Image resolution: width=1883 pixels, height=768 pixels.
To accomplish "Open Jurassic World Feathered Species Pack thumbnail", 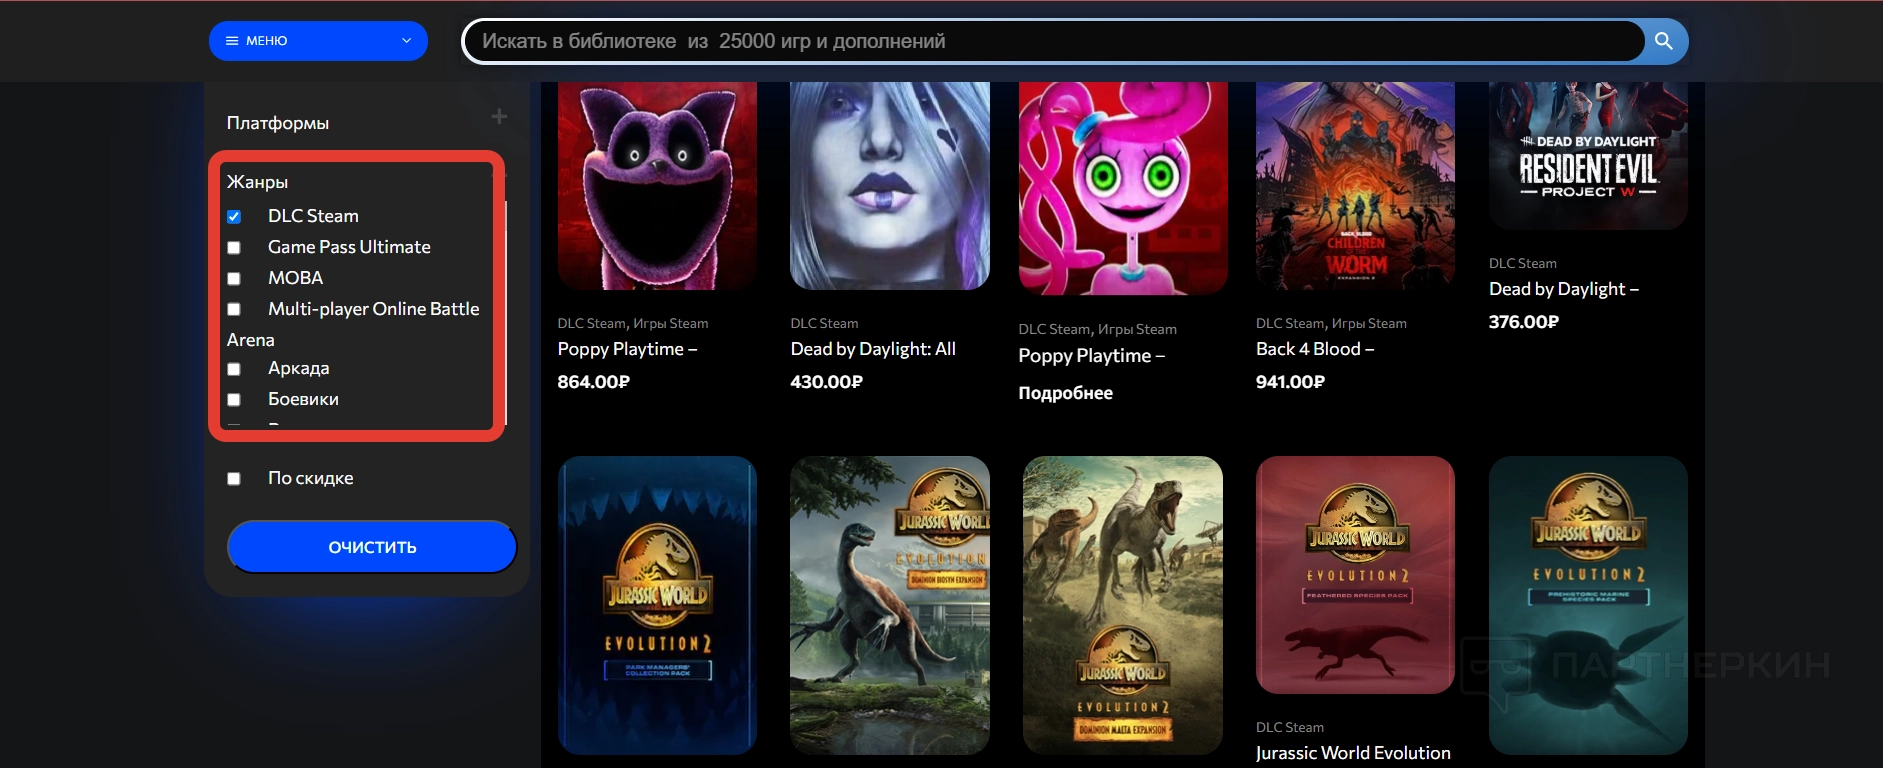I will [1355, 575].
